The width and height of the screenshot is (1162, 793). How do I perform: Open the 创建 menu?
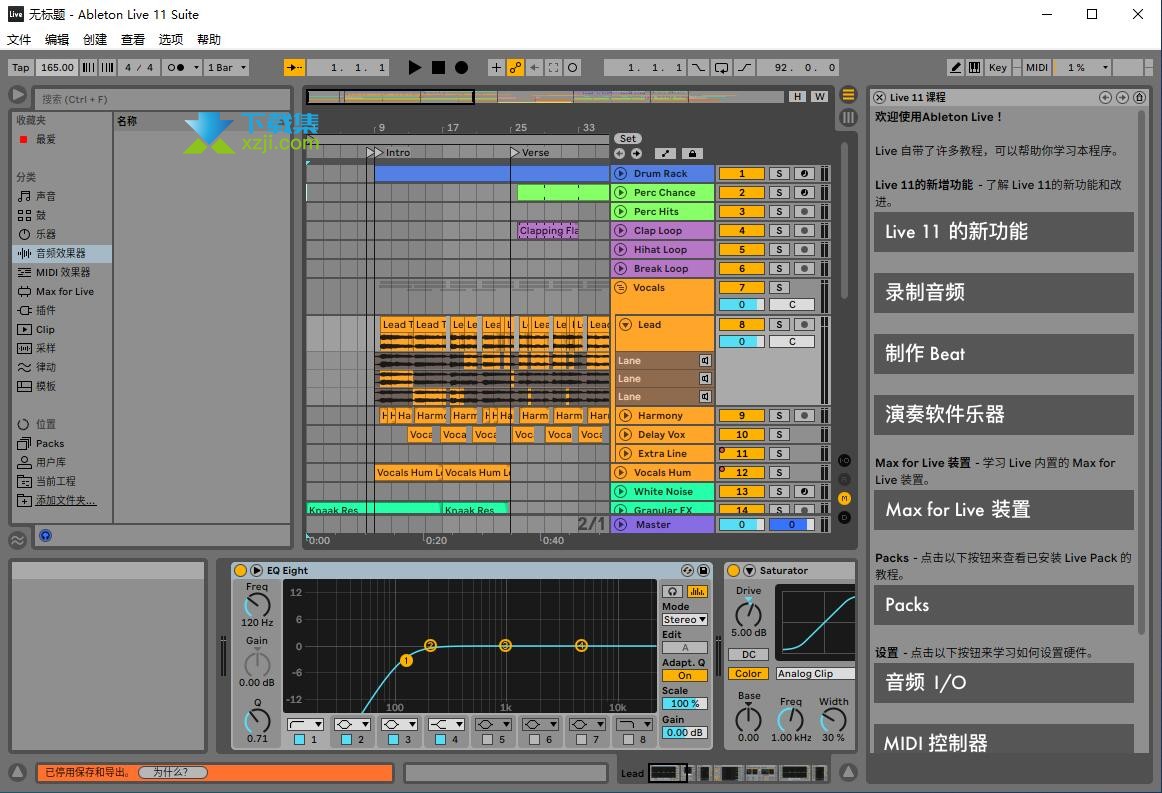[95, 39]
